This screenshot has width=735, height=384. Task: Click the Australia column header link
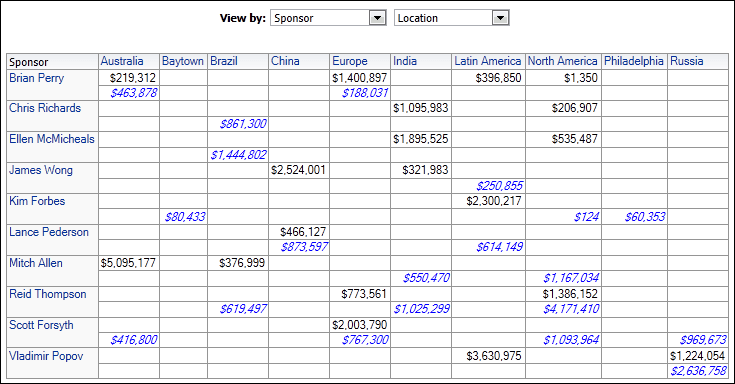122,61
